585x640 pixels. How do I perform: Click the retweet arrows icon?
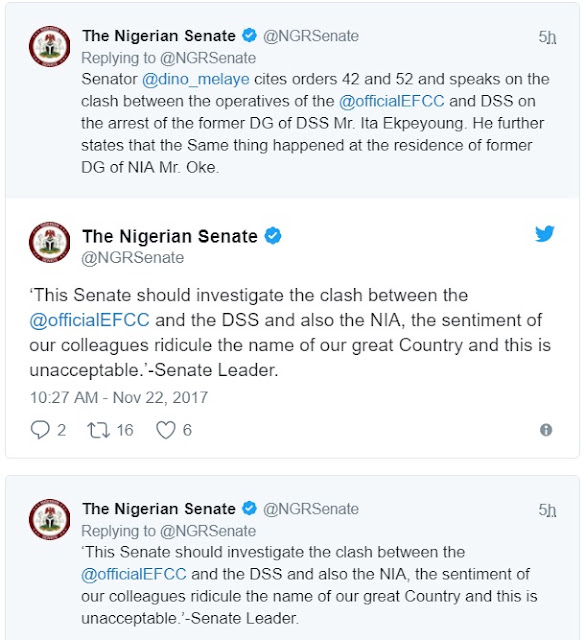tap(99, 430)
